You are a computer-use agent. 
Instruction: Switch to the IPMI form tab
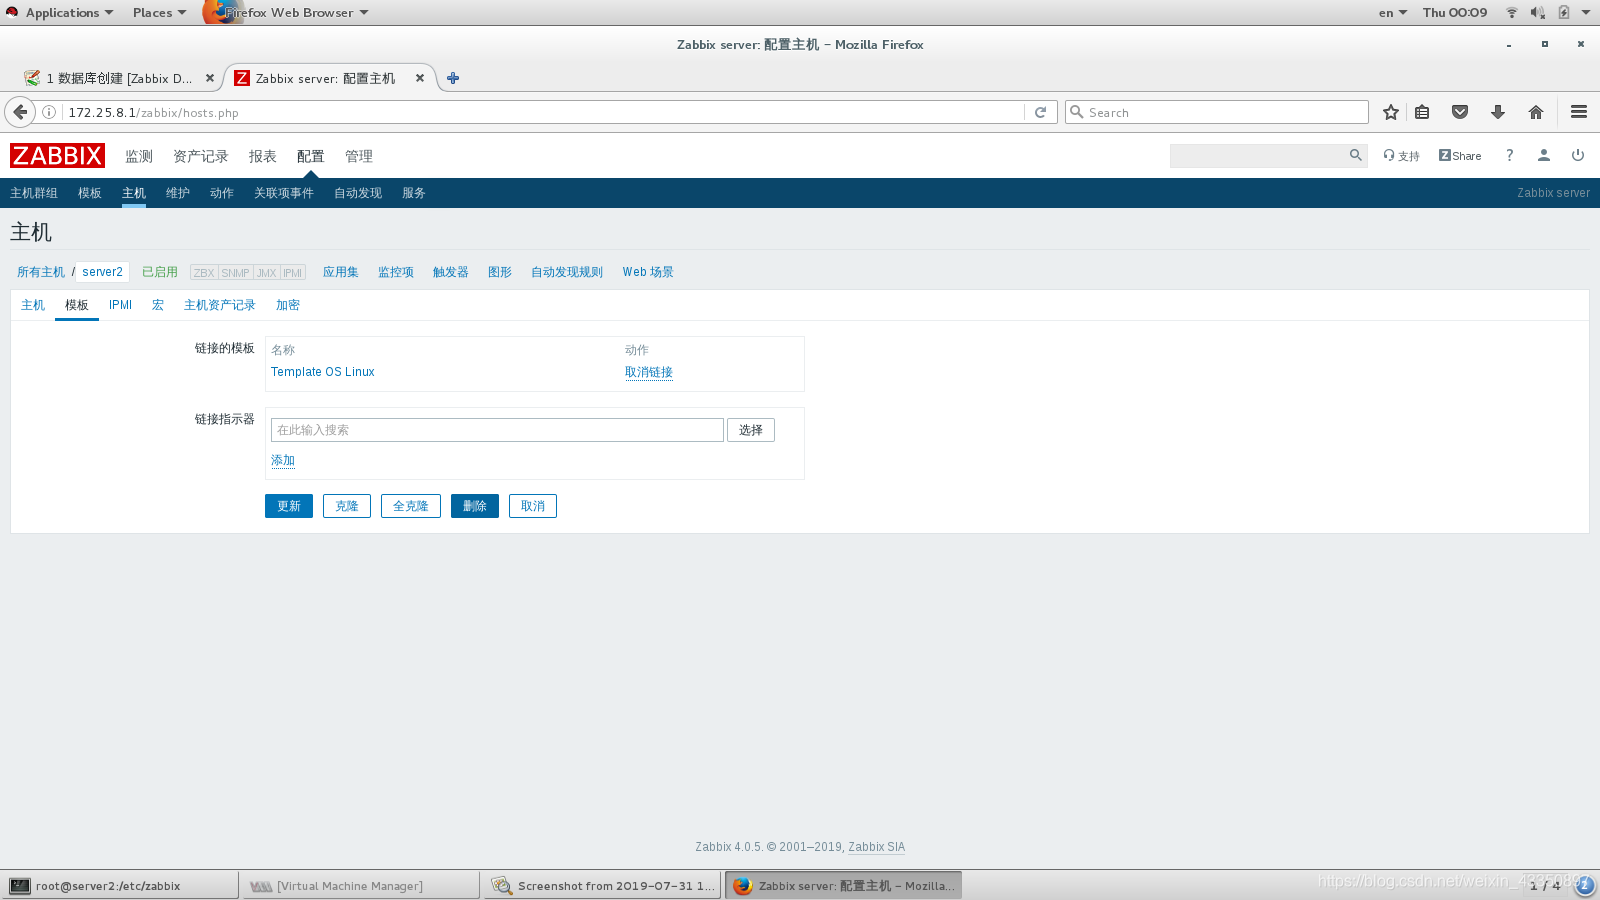tap(121, 305)
